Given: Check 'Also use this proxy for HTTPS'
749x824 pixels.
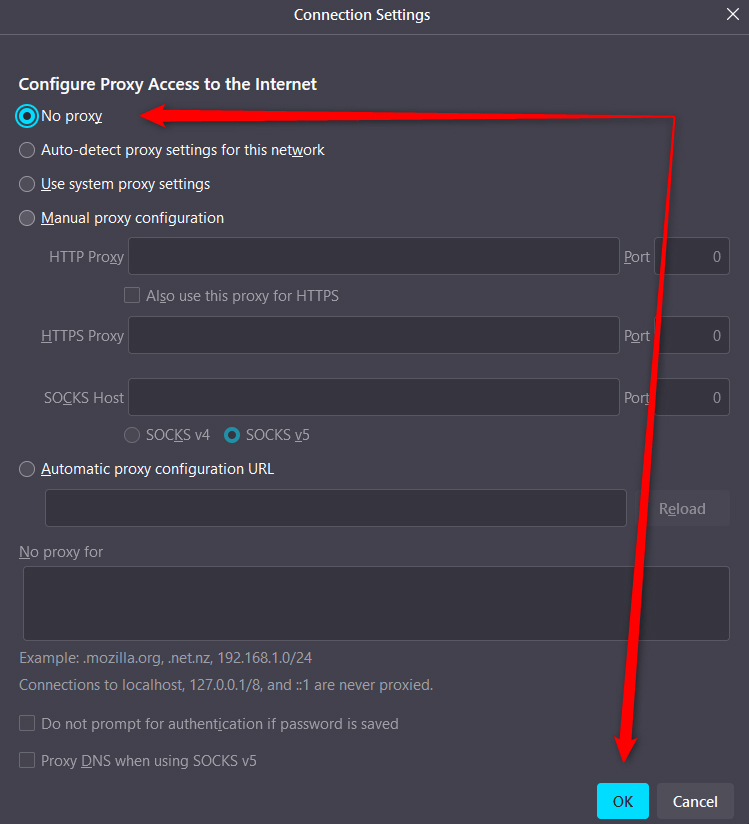Looking at the screenshot, I should (131, 295).
